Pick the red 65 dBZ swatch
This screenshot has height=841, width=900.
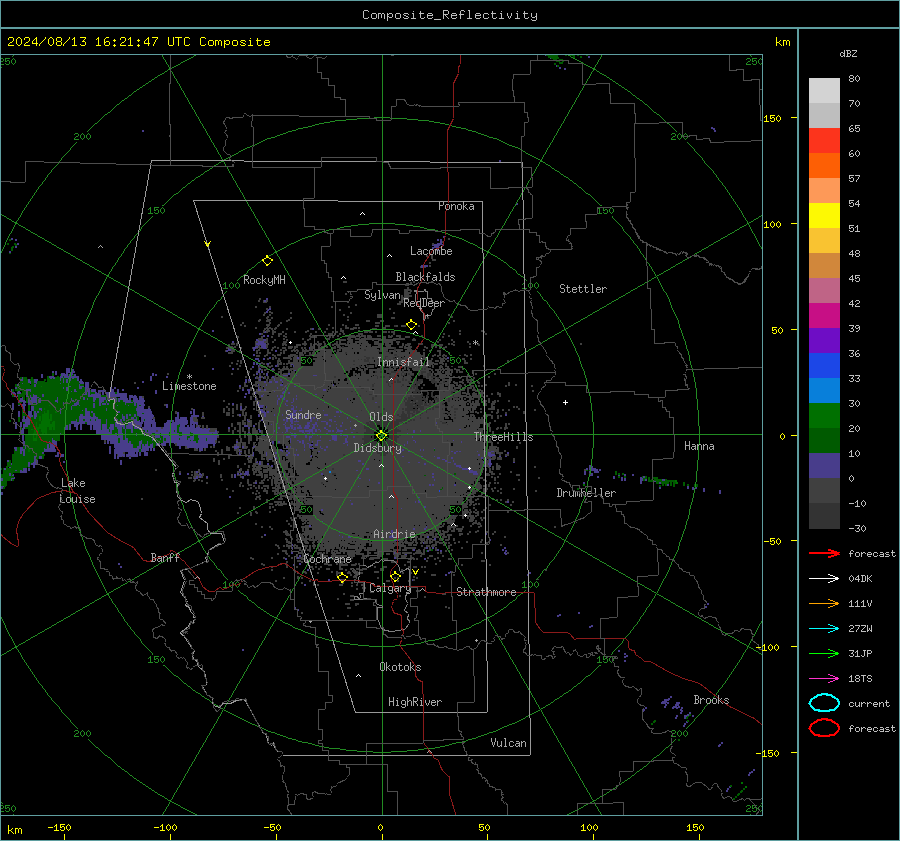click(x=824, y=141)
